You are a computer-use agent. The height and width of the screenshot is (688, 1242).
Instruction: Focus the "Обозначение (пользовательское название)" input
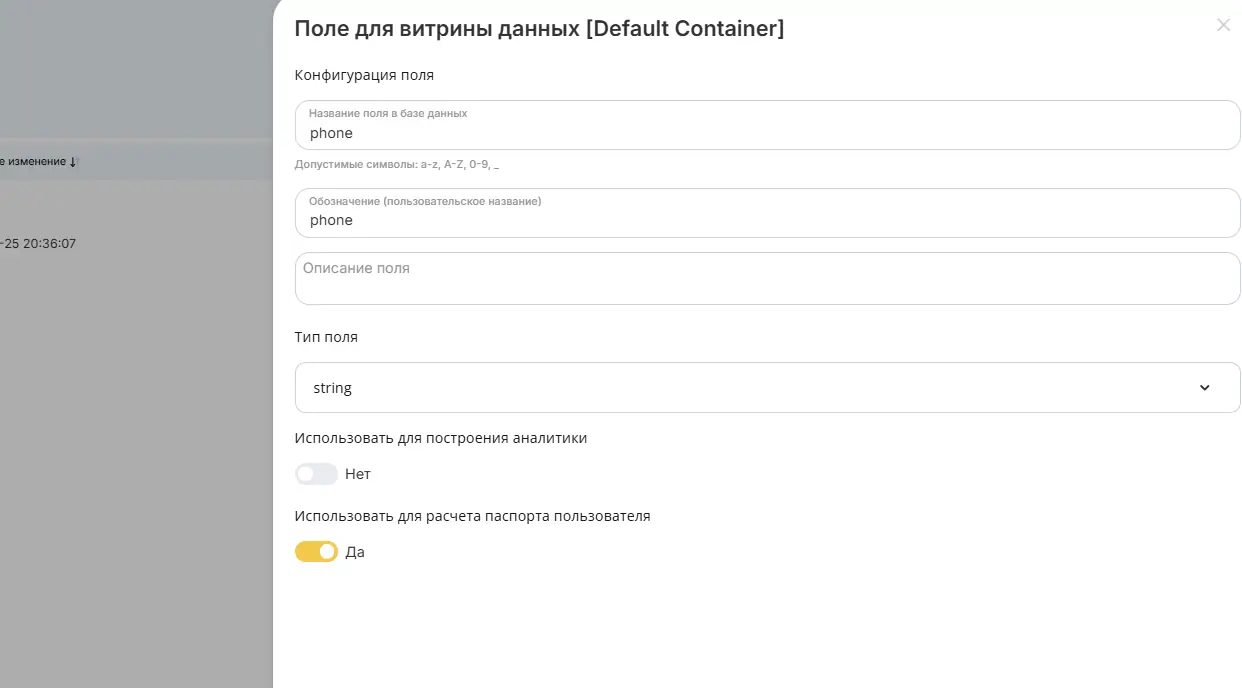pyautogui.click(x=767, y=213)
